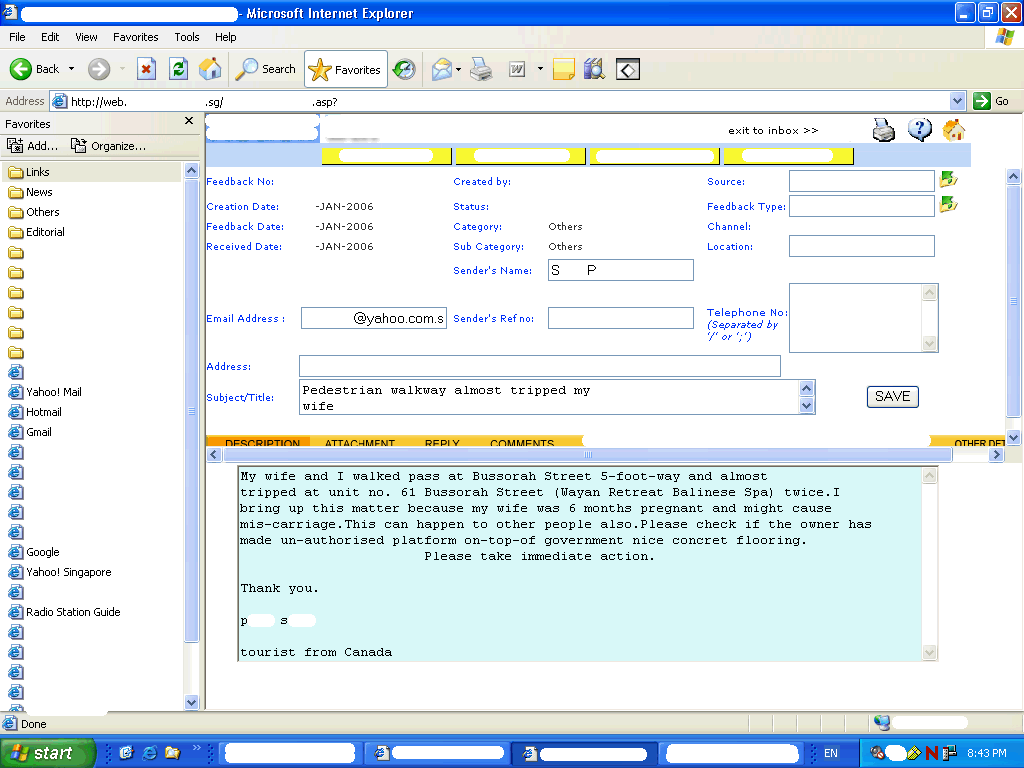Open the help question mark icon on the page
Viewport: 1024px width, 768px height.
(920, 130)
